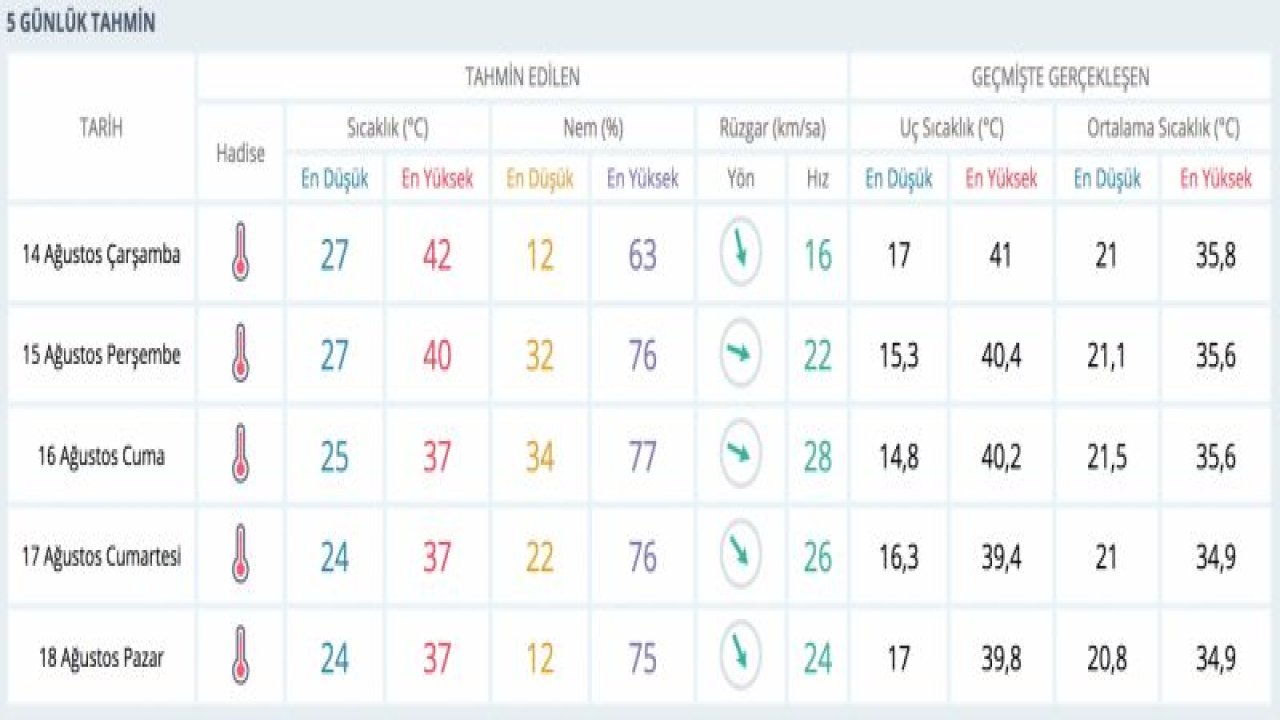
Task: Click thermometer icon for 15 Ağustos Perşembe
Action: click(240, 353)
